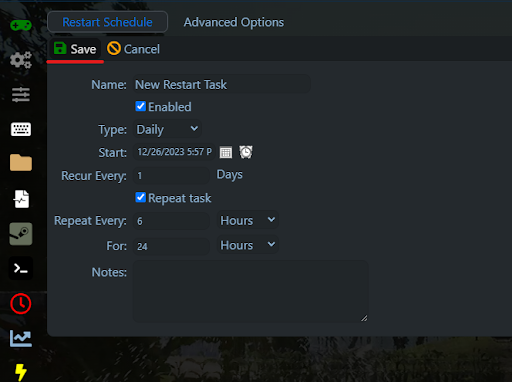
Task: Open the sliders configuration sidebar icon
Action: click(21, 95)
